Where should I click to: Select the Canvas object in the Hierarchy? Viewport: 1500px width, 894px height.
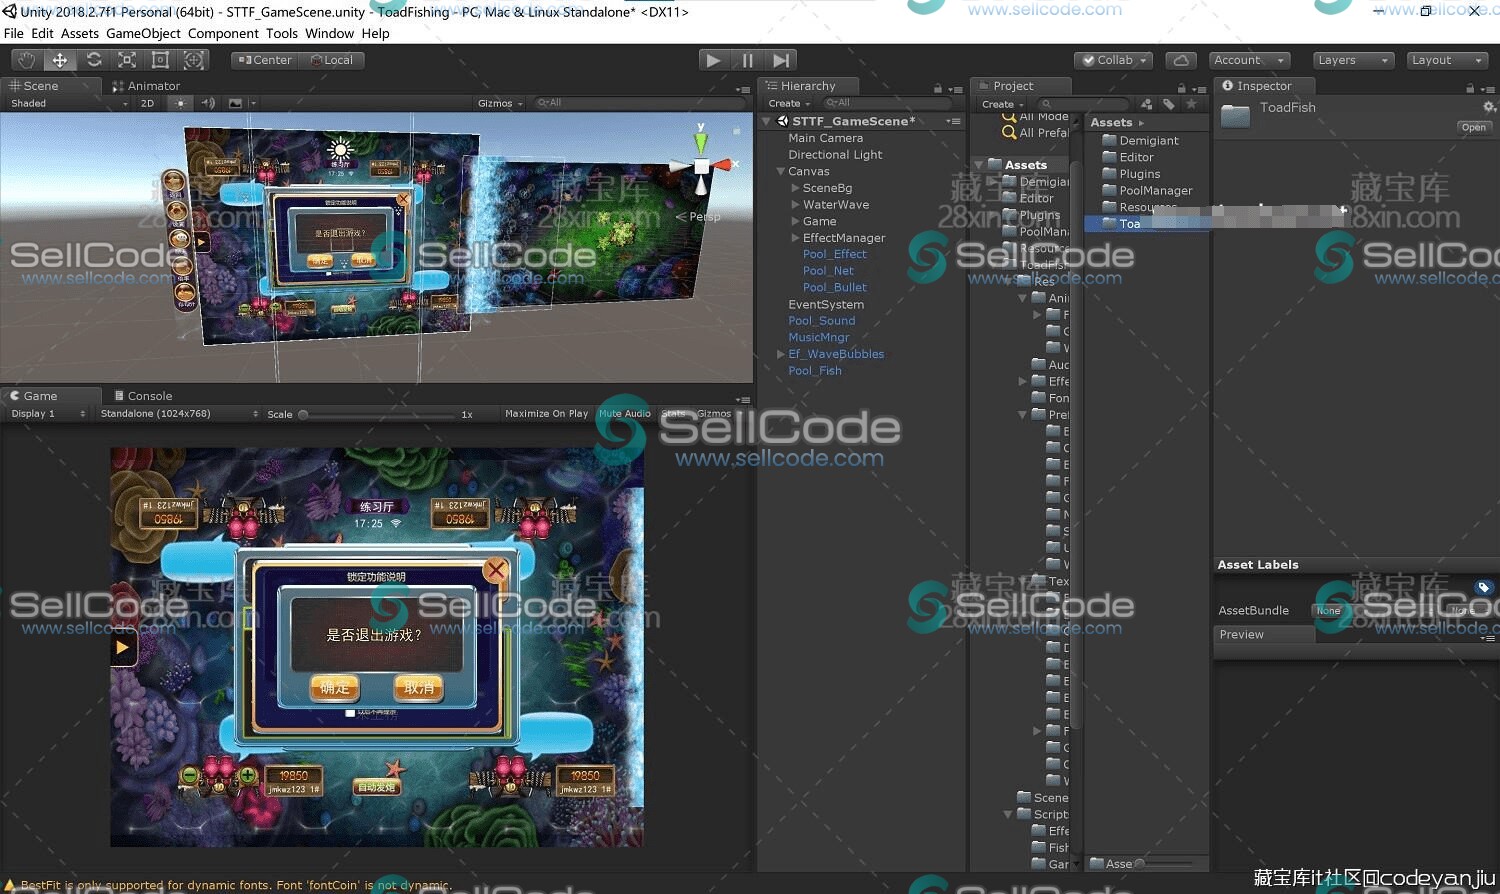809,171
